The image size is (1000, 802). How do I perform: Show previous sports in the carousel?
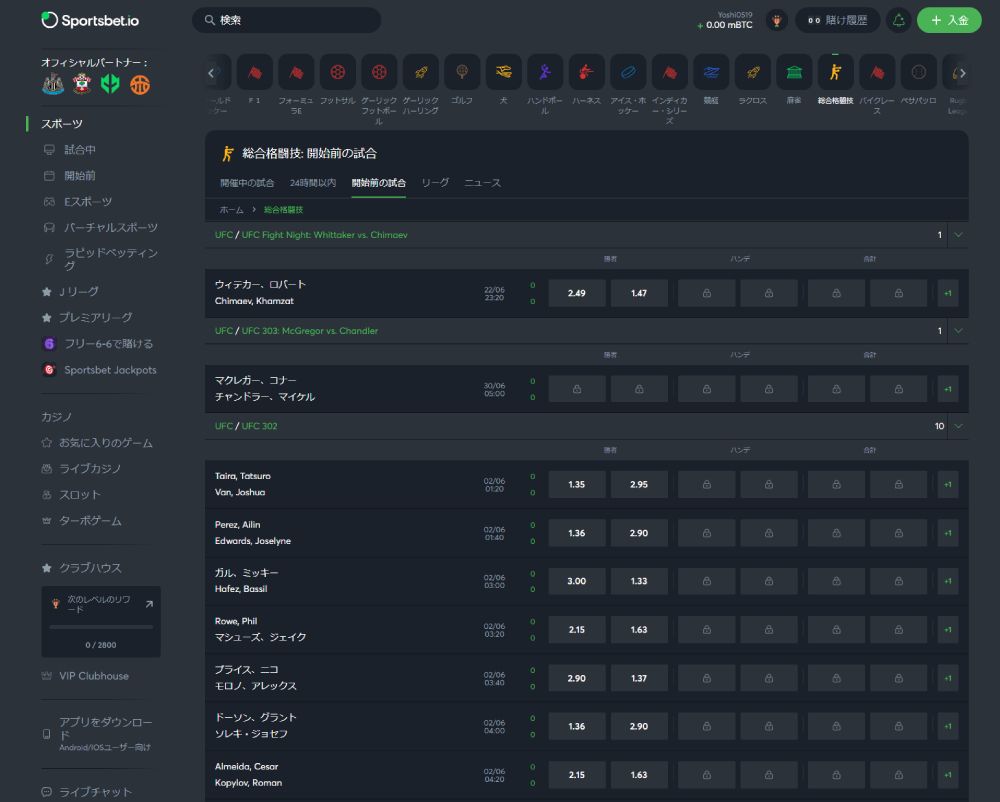point(211,73)
